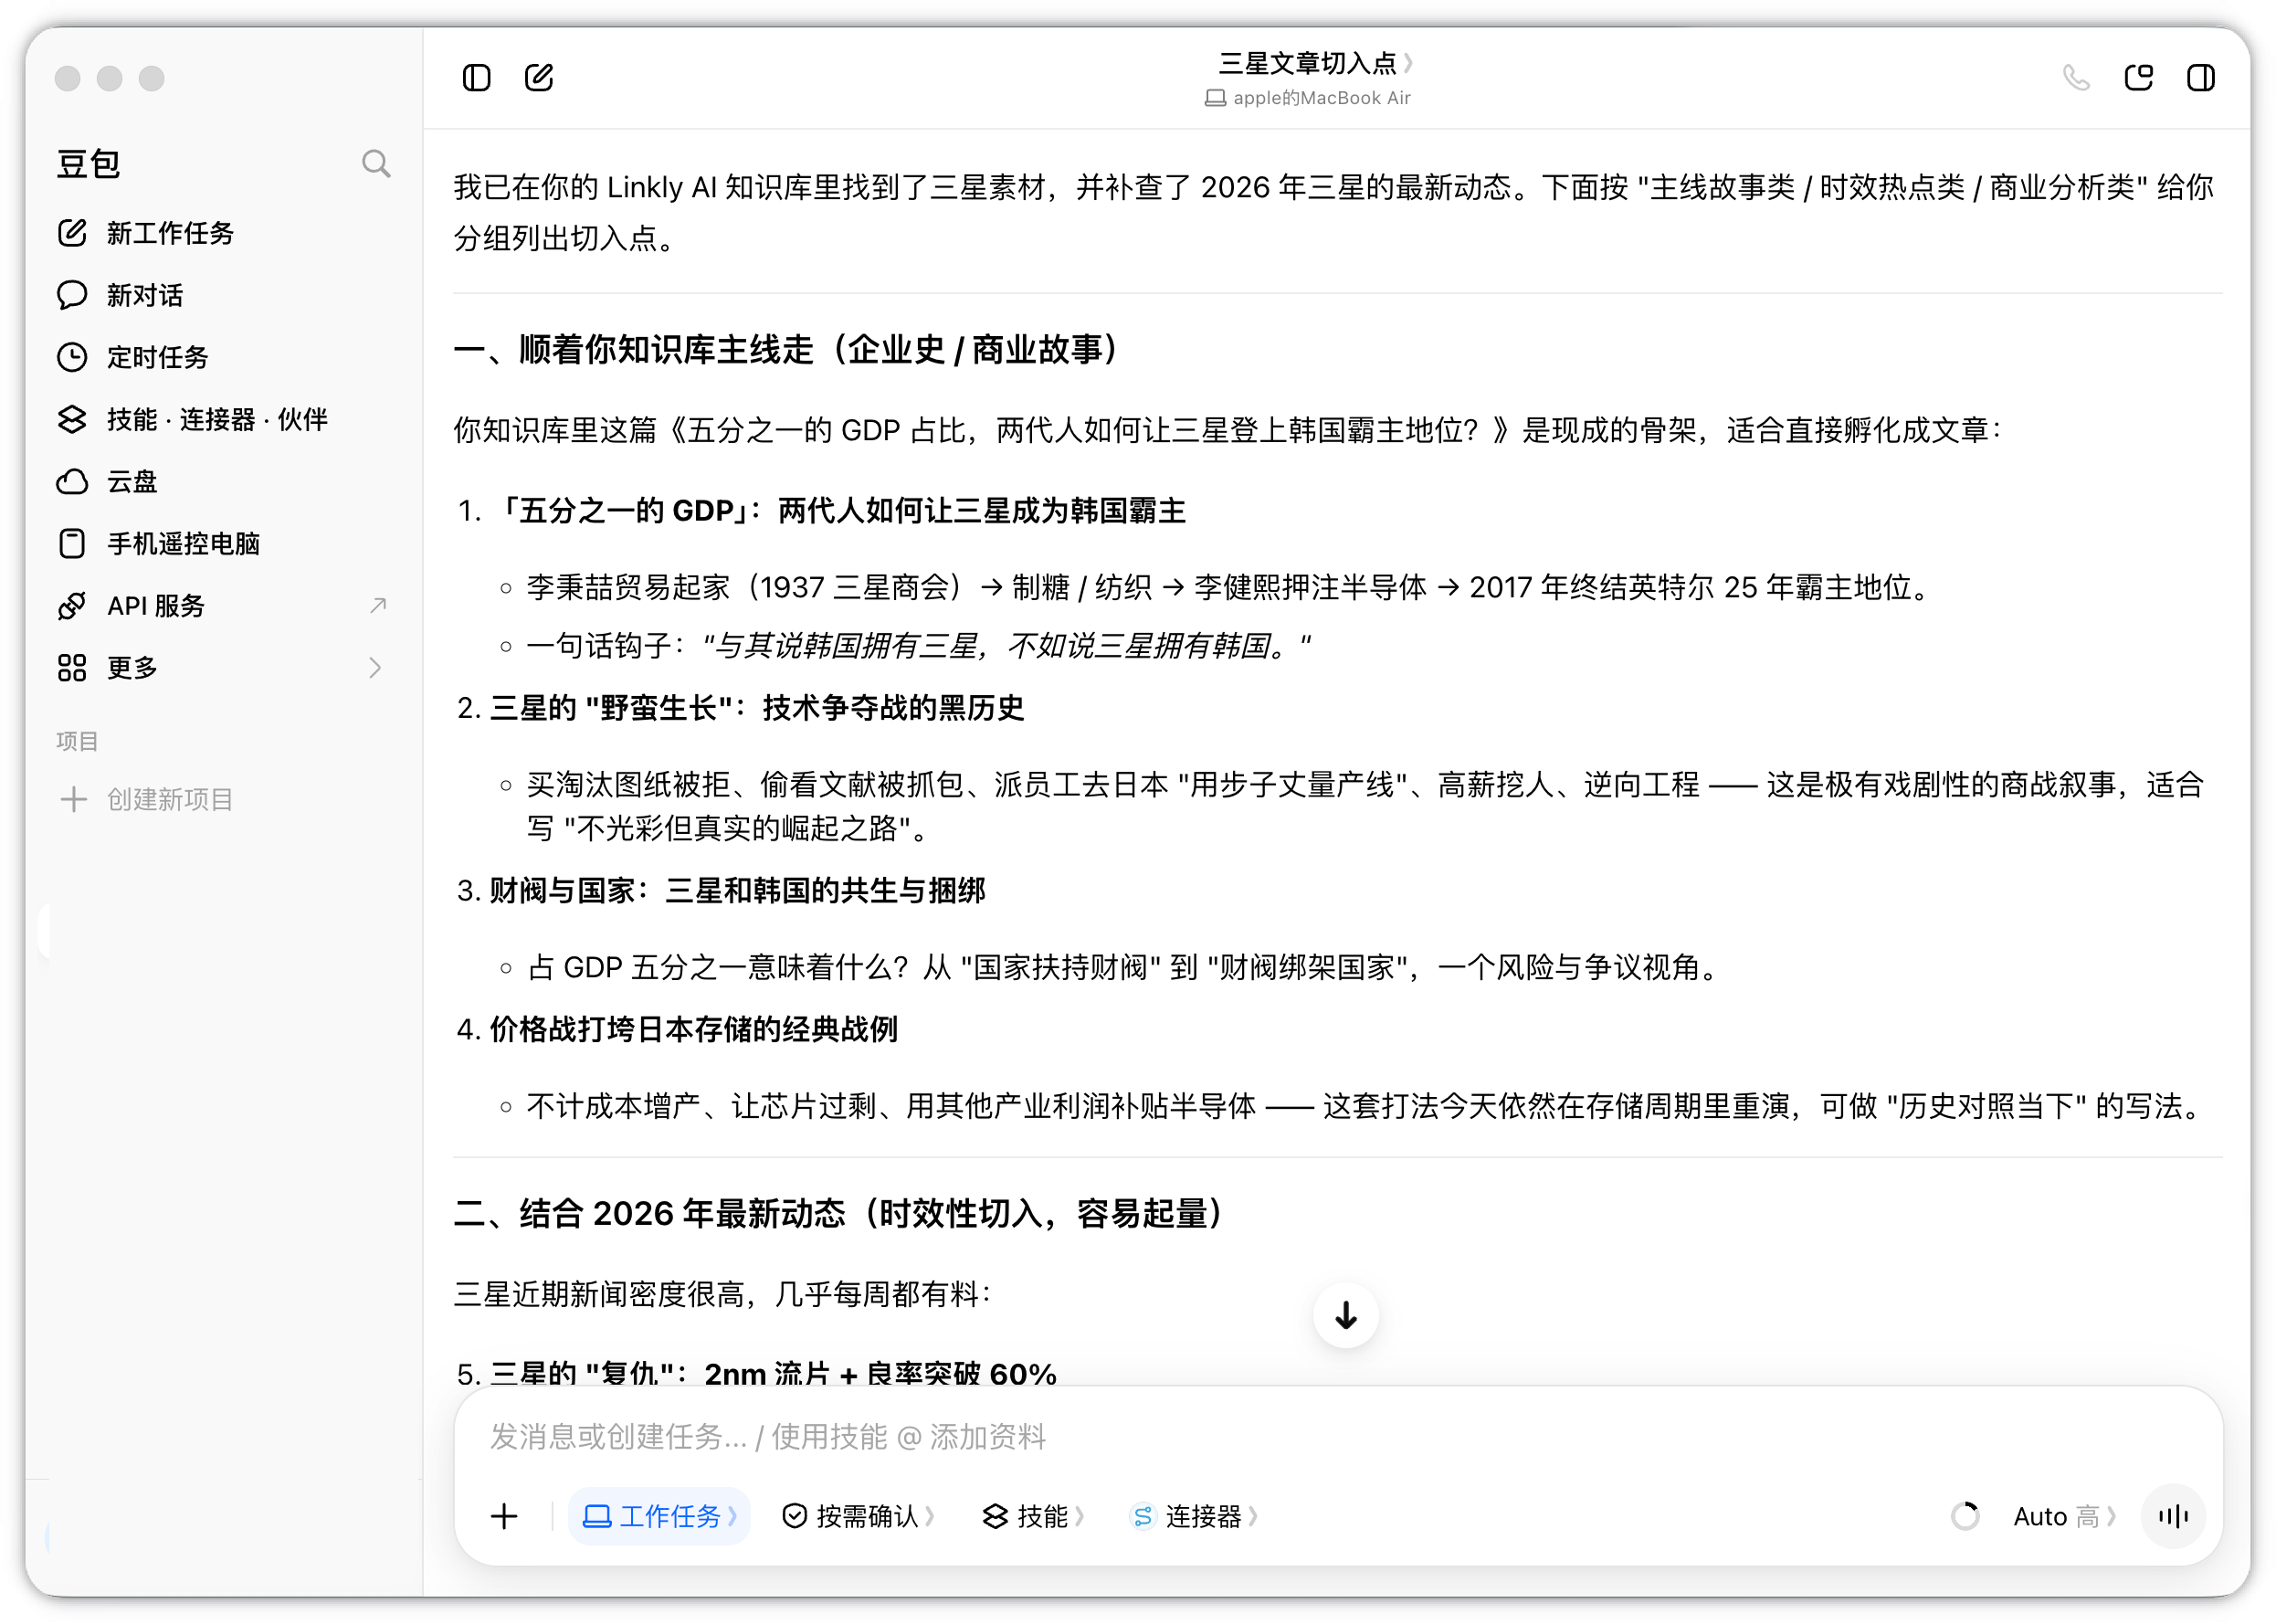This screenshot has width=2276, height=1624.
Task: Click heading 一、顺着你知识库主线走
Action: point(787,350)
